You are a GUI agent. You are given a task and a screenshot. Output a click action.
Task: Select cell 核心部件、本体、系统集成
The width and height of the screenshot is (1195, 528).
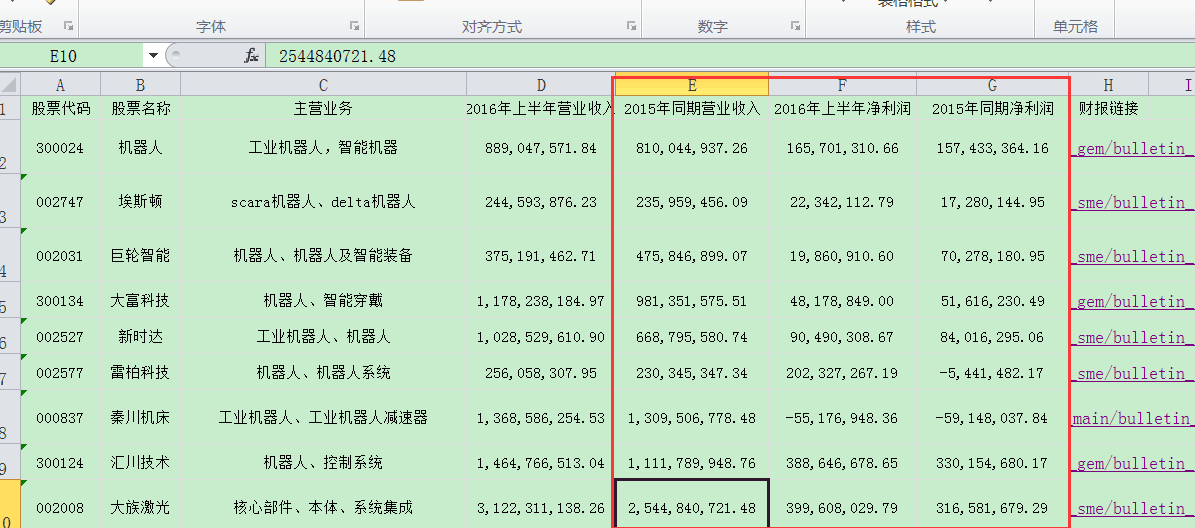click(x=323, y=507)
